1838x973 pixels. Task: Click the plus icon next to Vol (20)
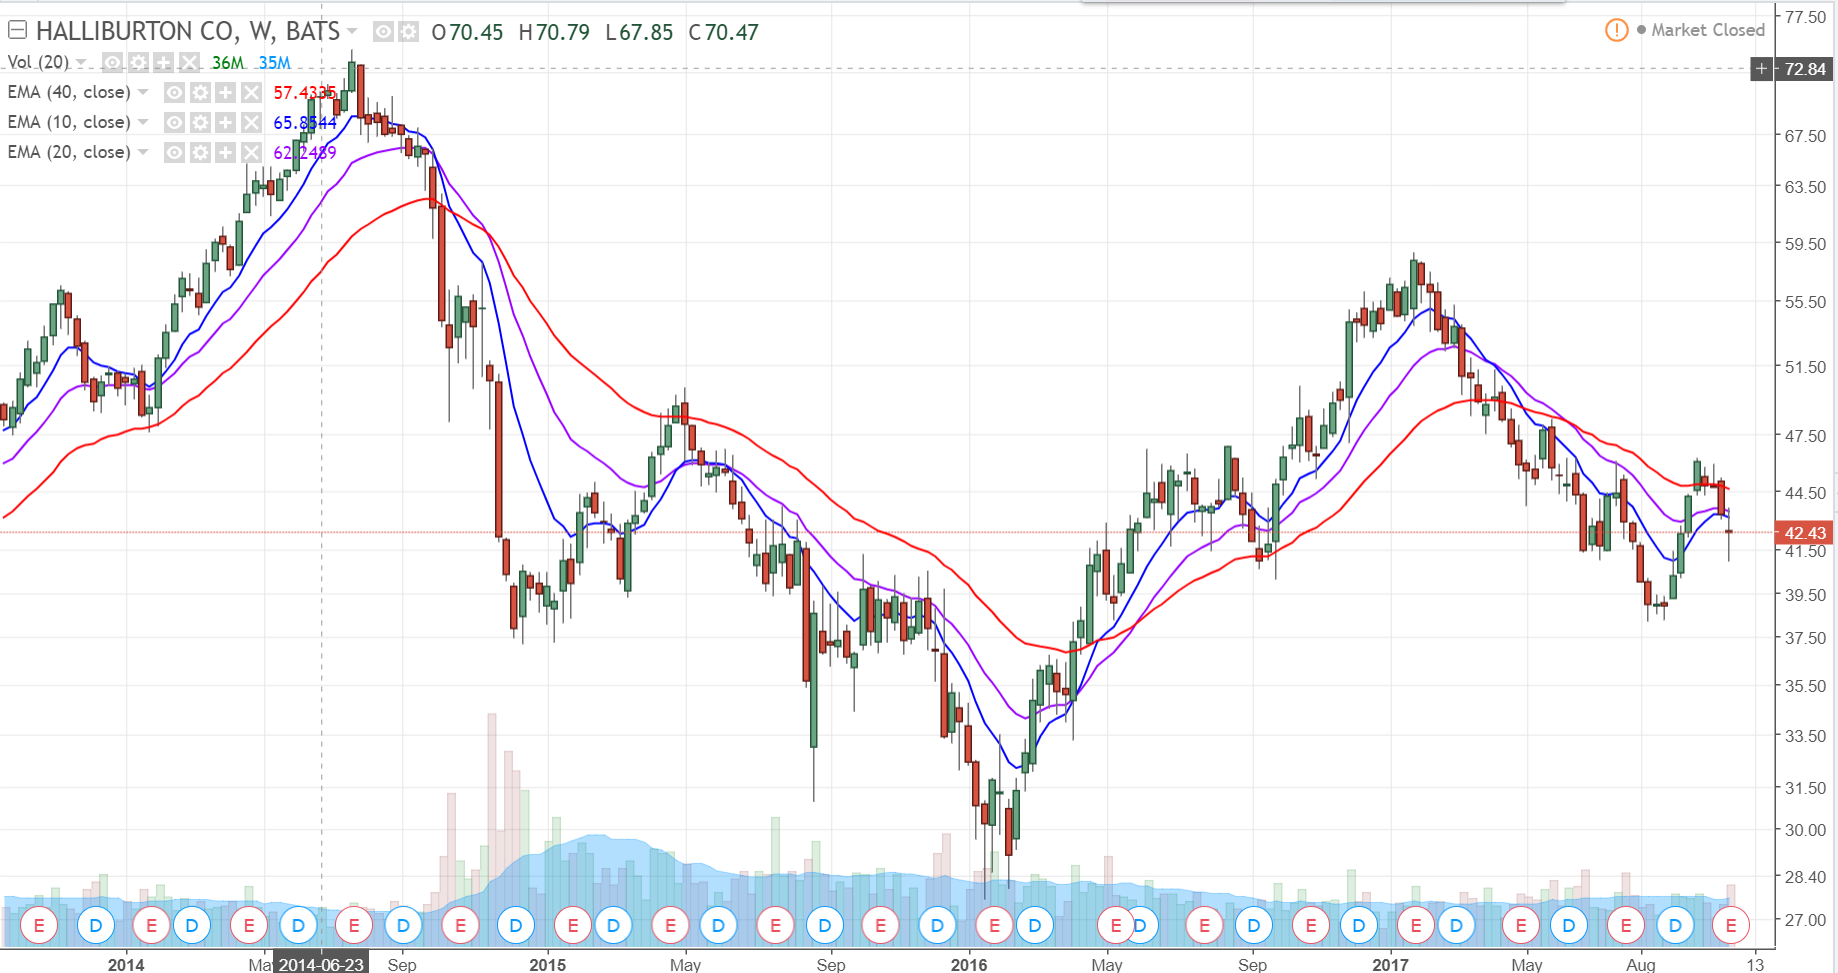point(163,63)
